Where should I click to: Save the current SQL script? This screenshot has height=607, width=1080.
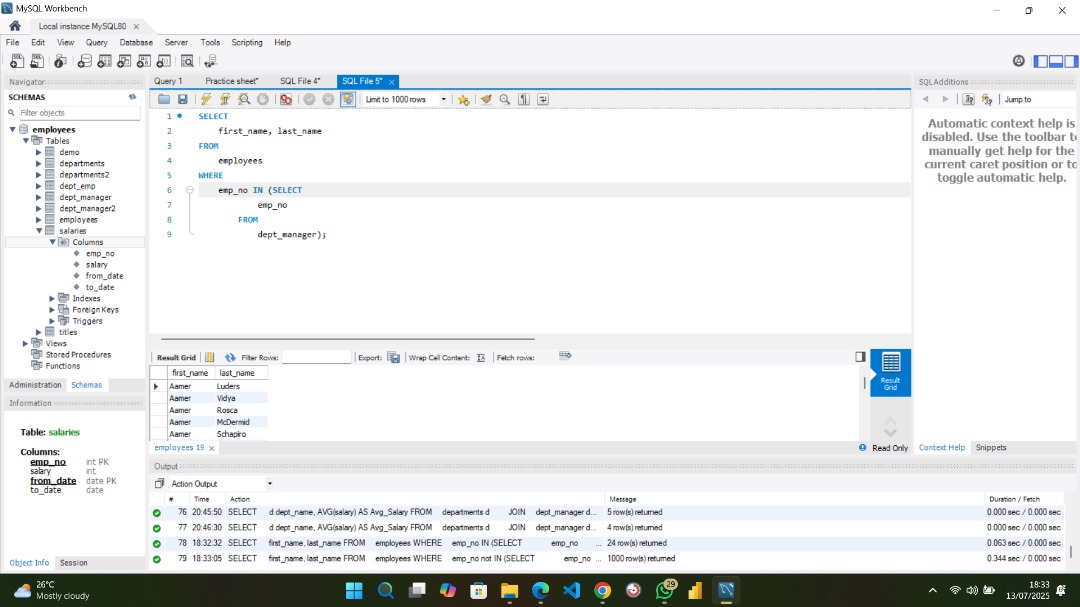[184, 99]
